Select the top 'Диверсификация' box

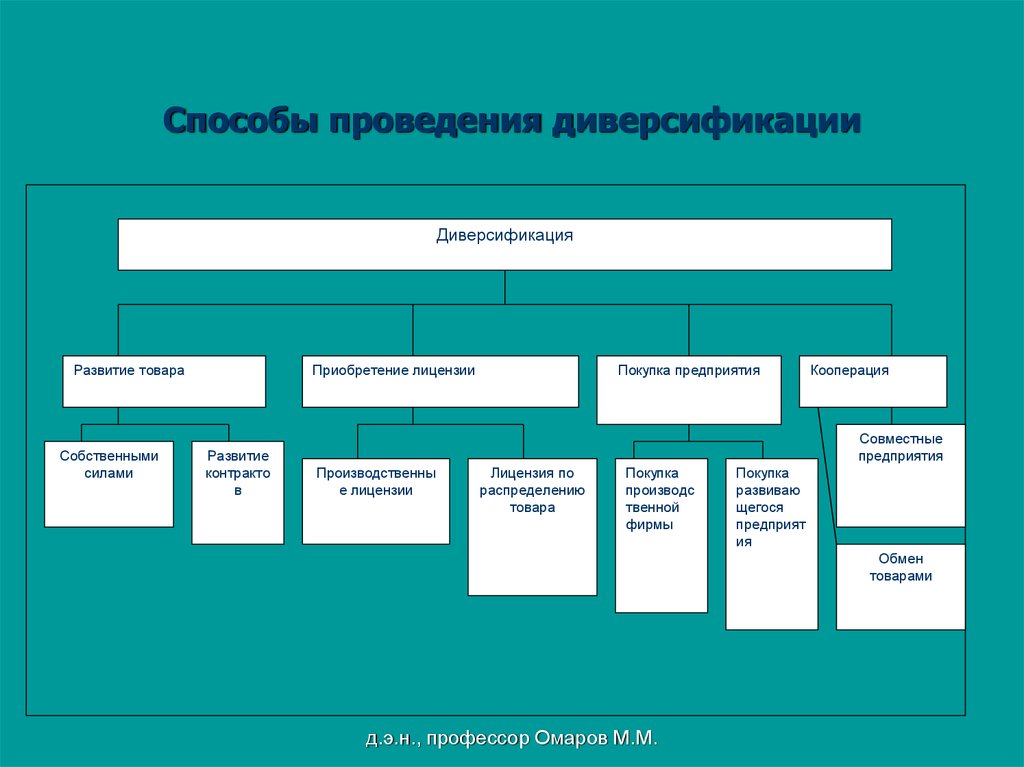[x=504, y=244]
